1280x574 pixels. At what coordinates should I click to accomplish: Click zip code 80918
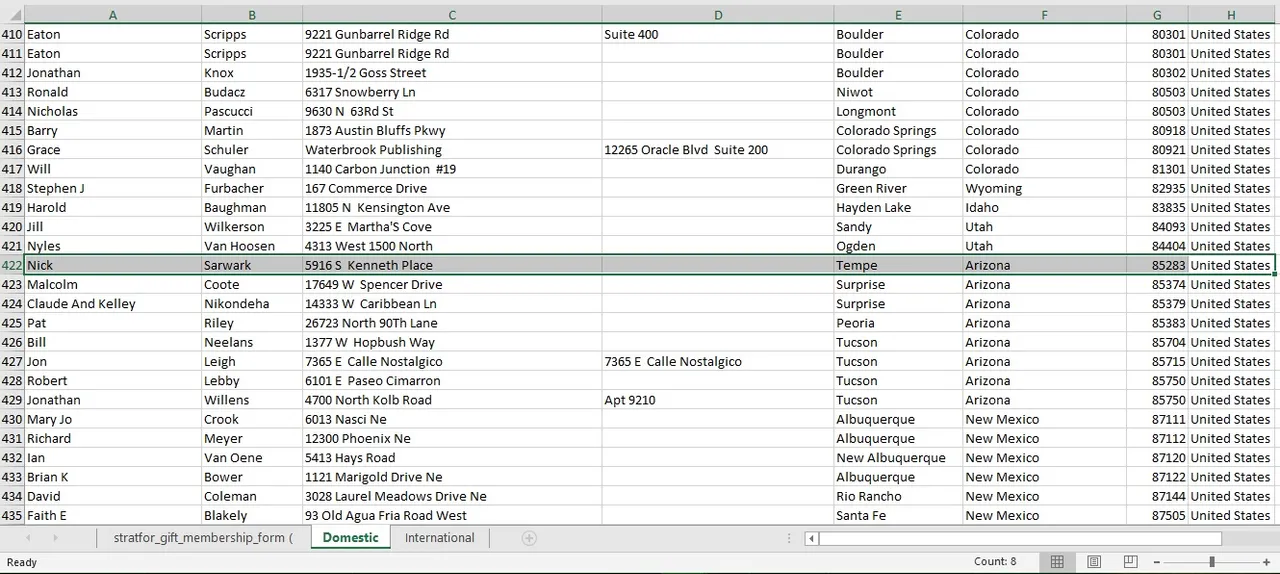click(1157, 130)
